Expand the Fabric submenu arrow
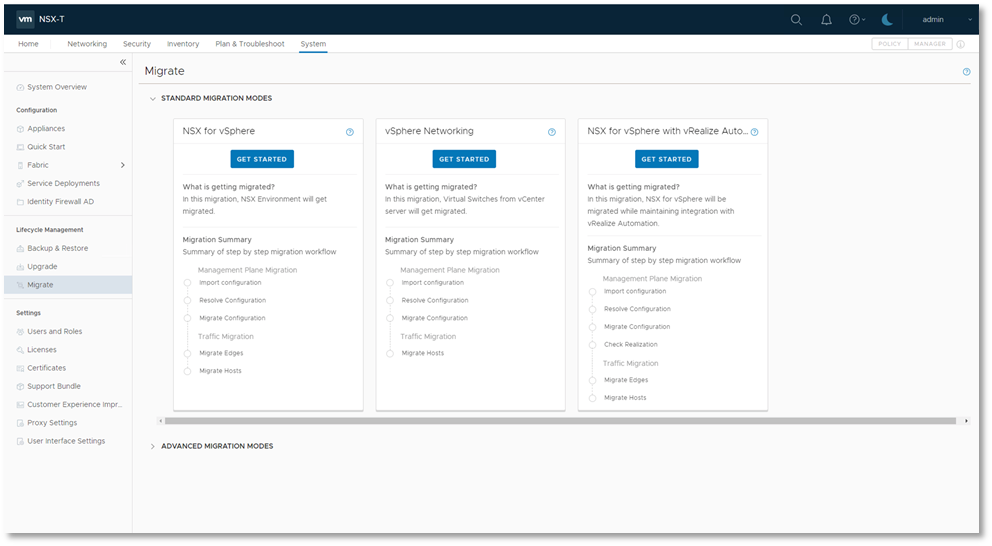The height and width of the screenshot is (546, 992). 123,165
